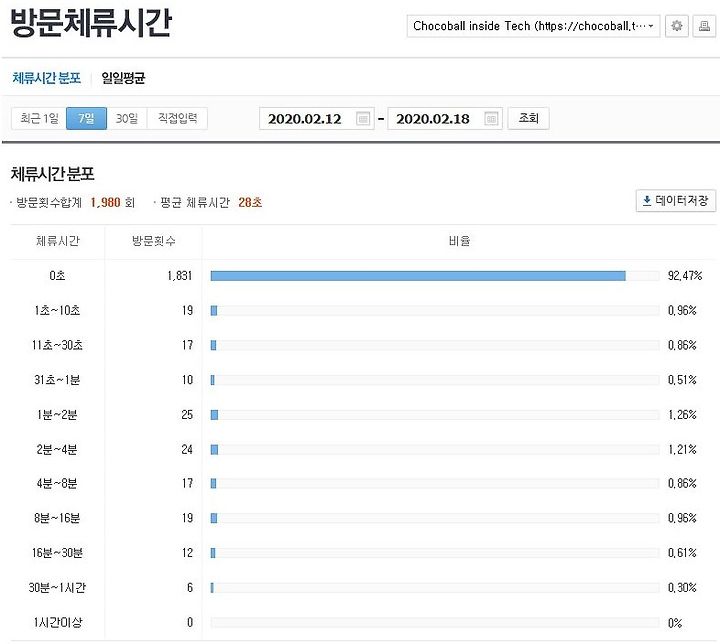The height and width of the screenshot is (644, 720).
Task: Click the print icon button
Action: [704, 26]
